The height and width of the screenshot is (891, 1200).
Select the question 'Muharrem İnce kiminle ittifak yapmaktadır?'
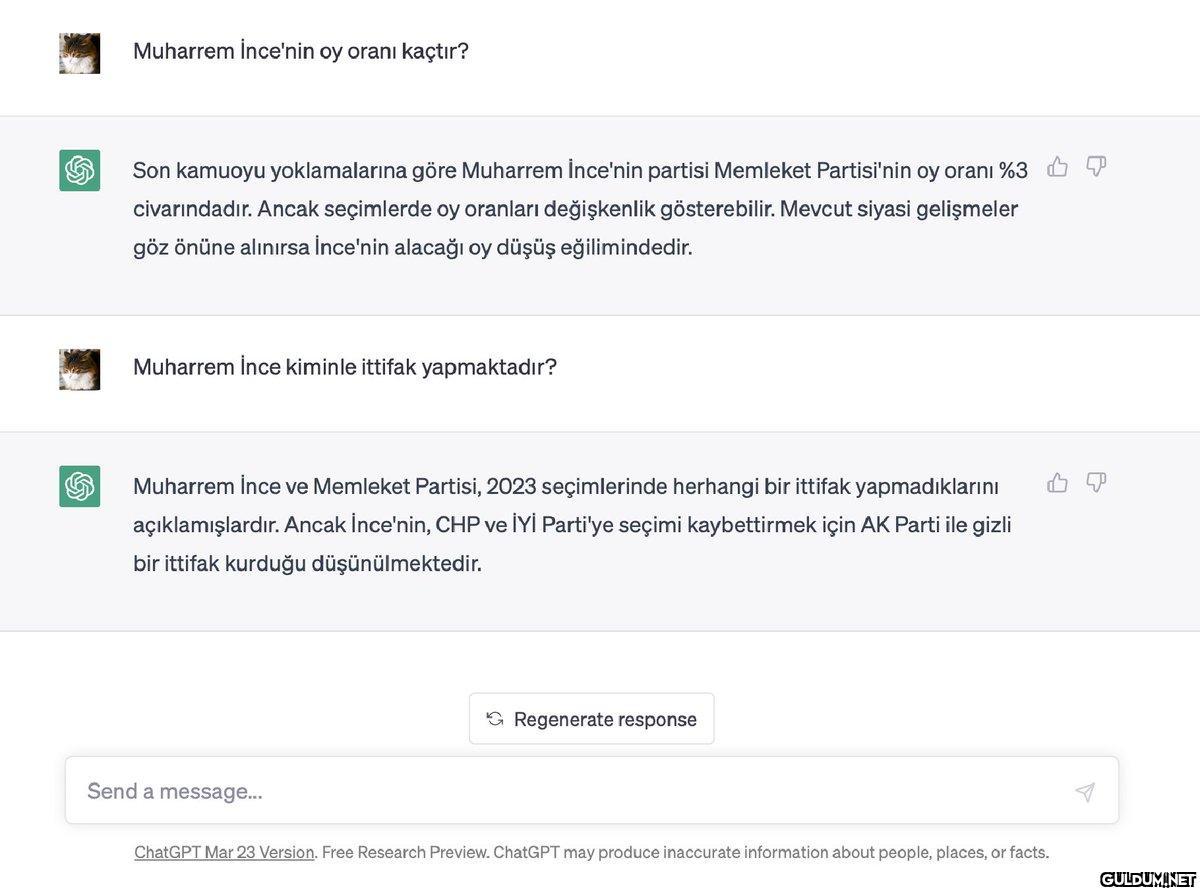[345, 367]
